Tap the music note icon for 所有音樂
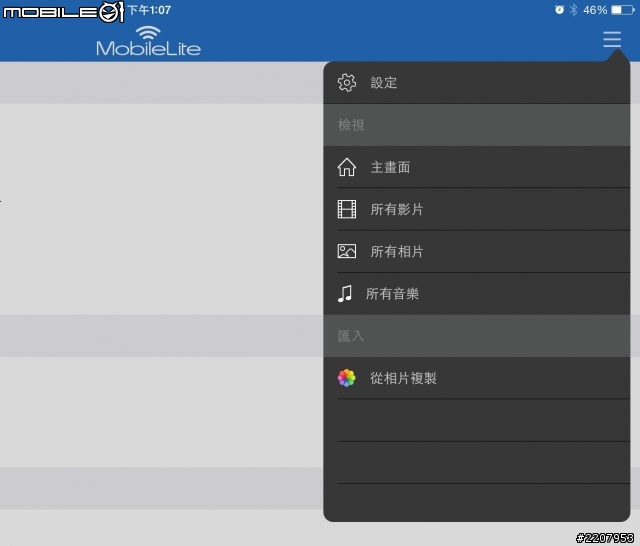The height and width of the screenshot is (546, 640). click(x=344, y=293)
